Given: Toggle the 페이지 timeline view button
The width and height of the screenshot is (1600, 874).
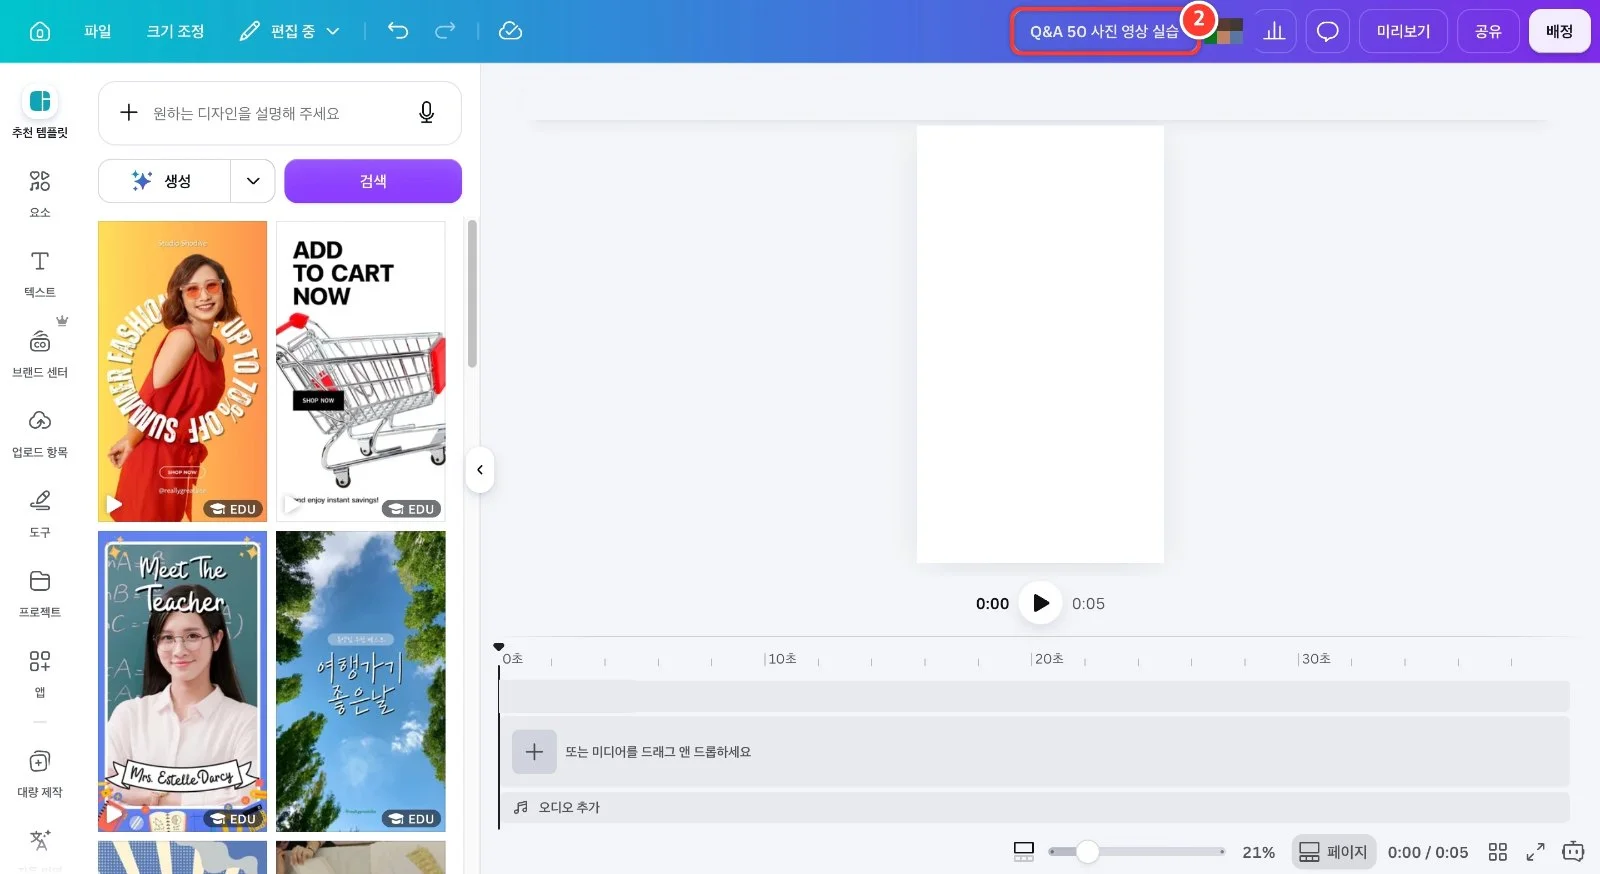Looking at the screenshot, I should pos(1334,852).
